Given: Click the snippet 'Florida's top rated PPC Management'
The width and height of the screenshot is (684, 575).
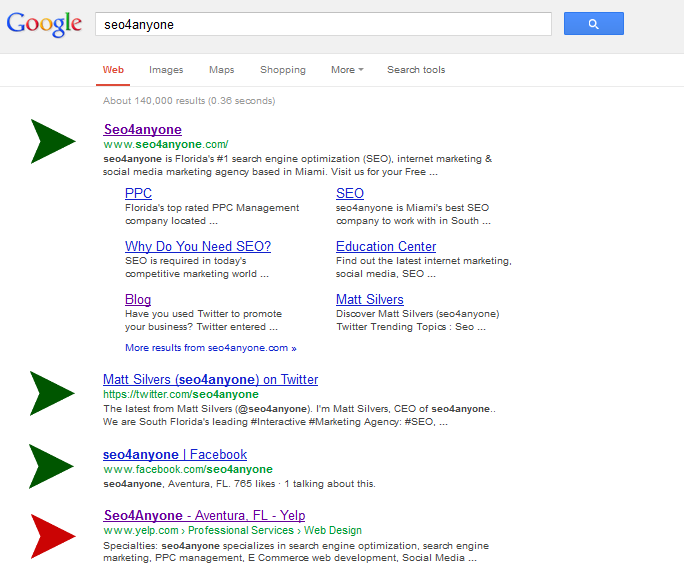Looking at the screenshot, I should (x=212, y=214).
